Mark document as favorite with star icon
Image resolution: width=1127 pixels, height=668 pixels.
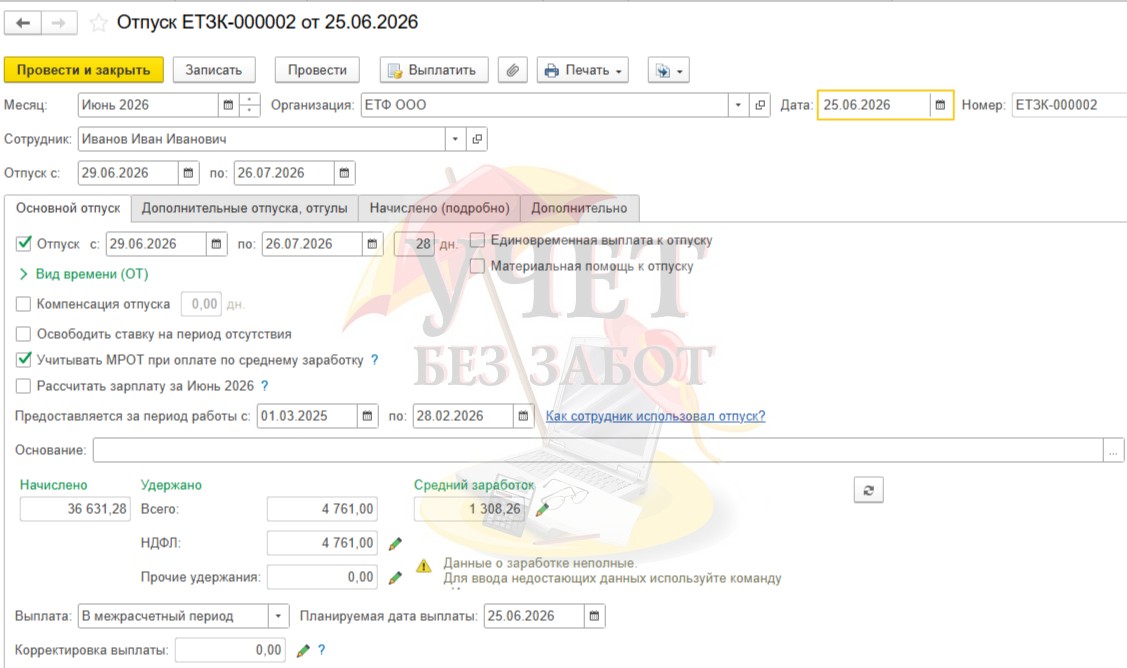(x=98, y=24)
